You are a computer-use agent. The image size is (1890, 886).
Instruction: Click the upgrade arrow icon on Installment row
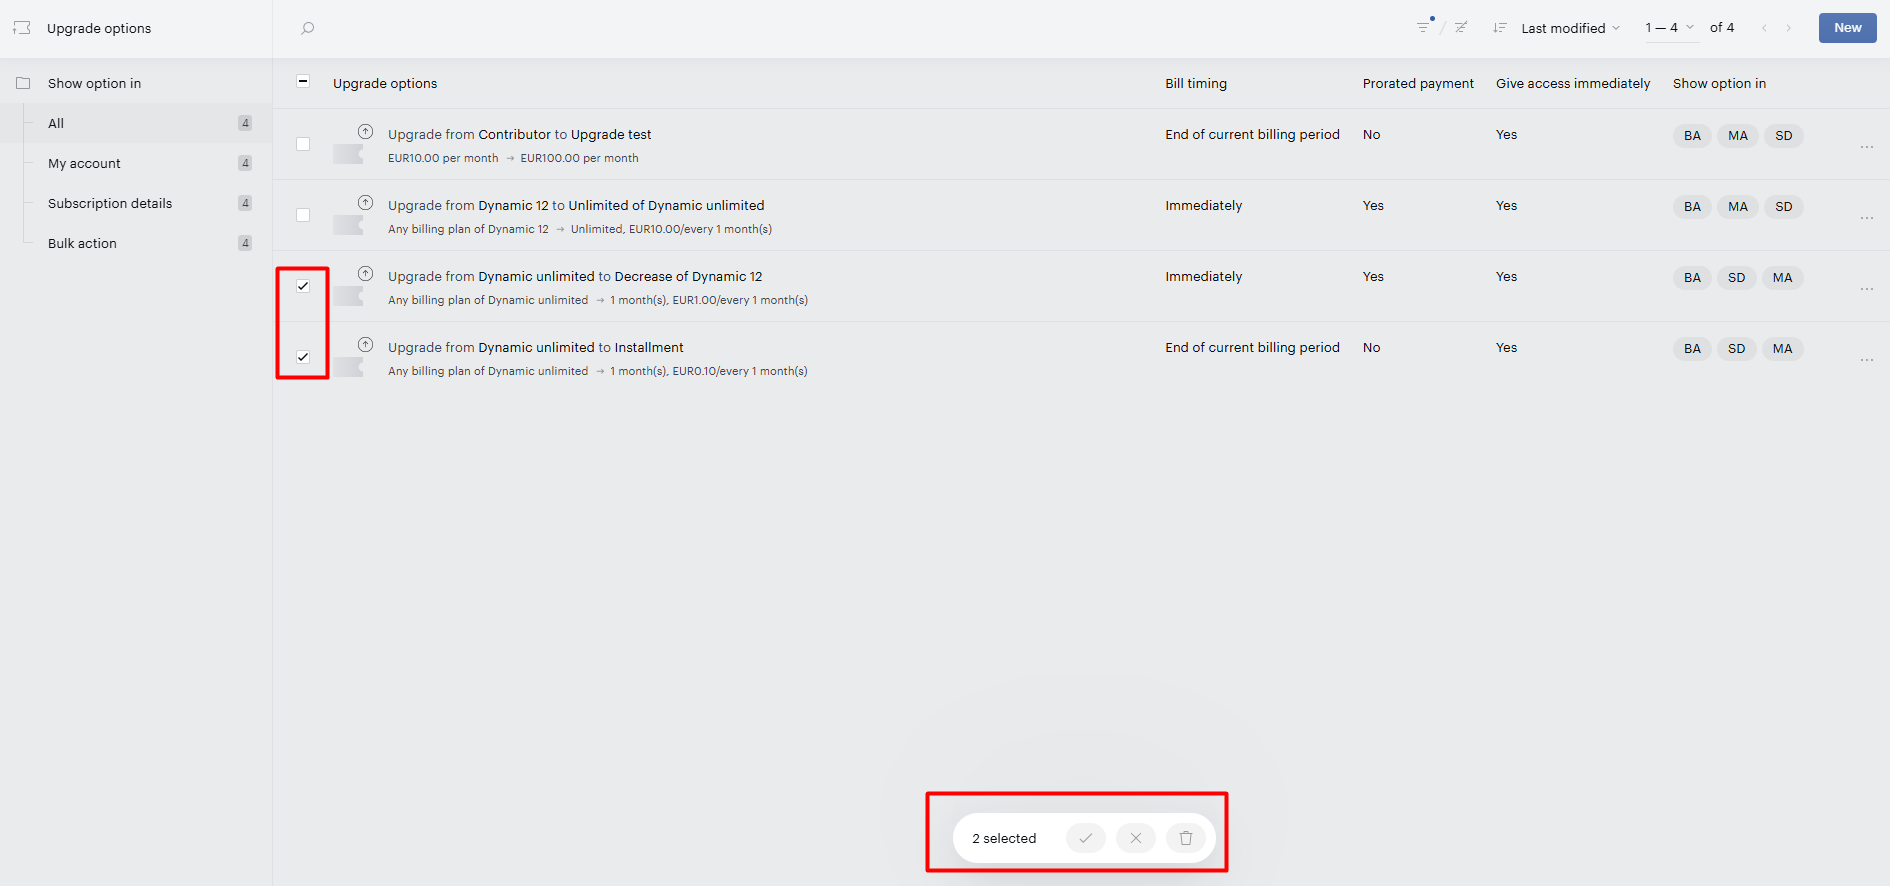366,345
